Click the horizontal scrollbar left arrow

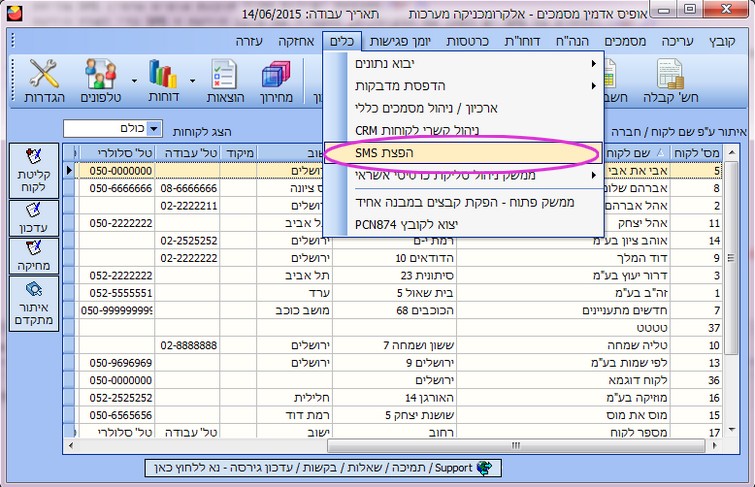click(x=71, y=446)
